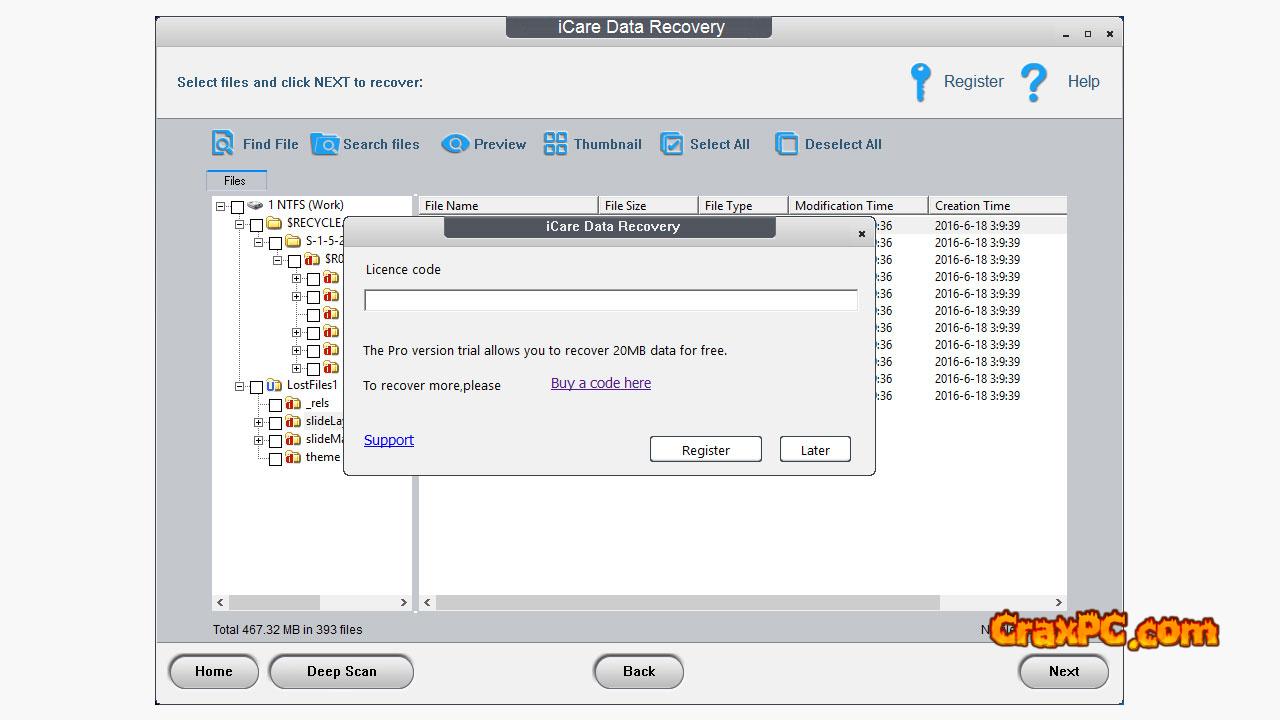Check the 1 NTFS (Work) drive checkbox

click(237, 207)
